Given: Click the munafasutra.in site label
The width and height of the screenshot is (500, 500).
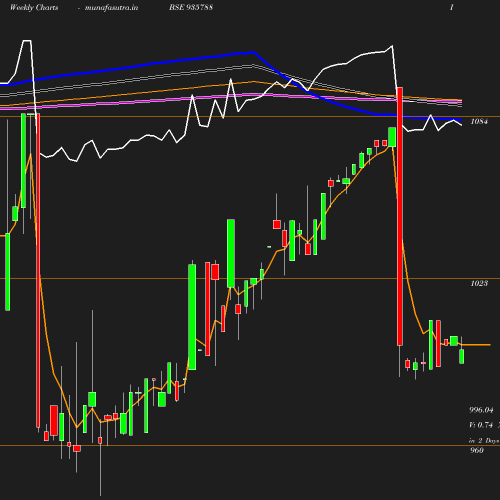Looking at the screenshot, I should (x=111, y=8).
